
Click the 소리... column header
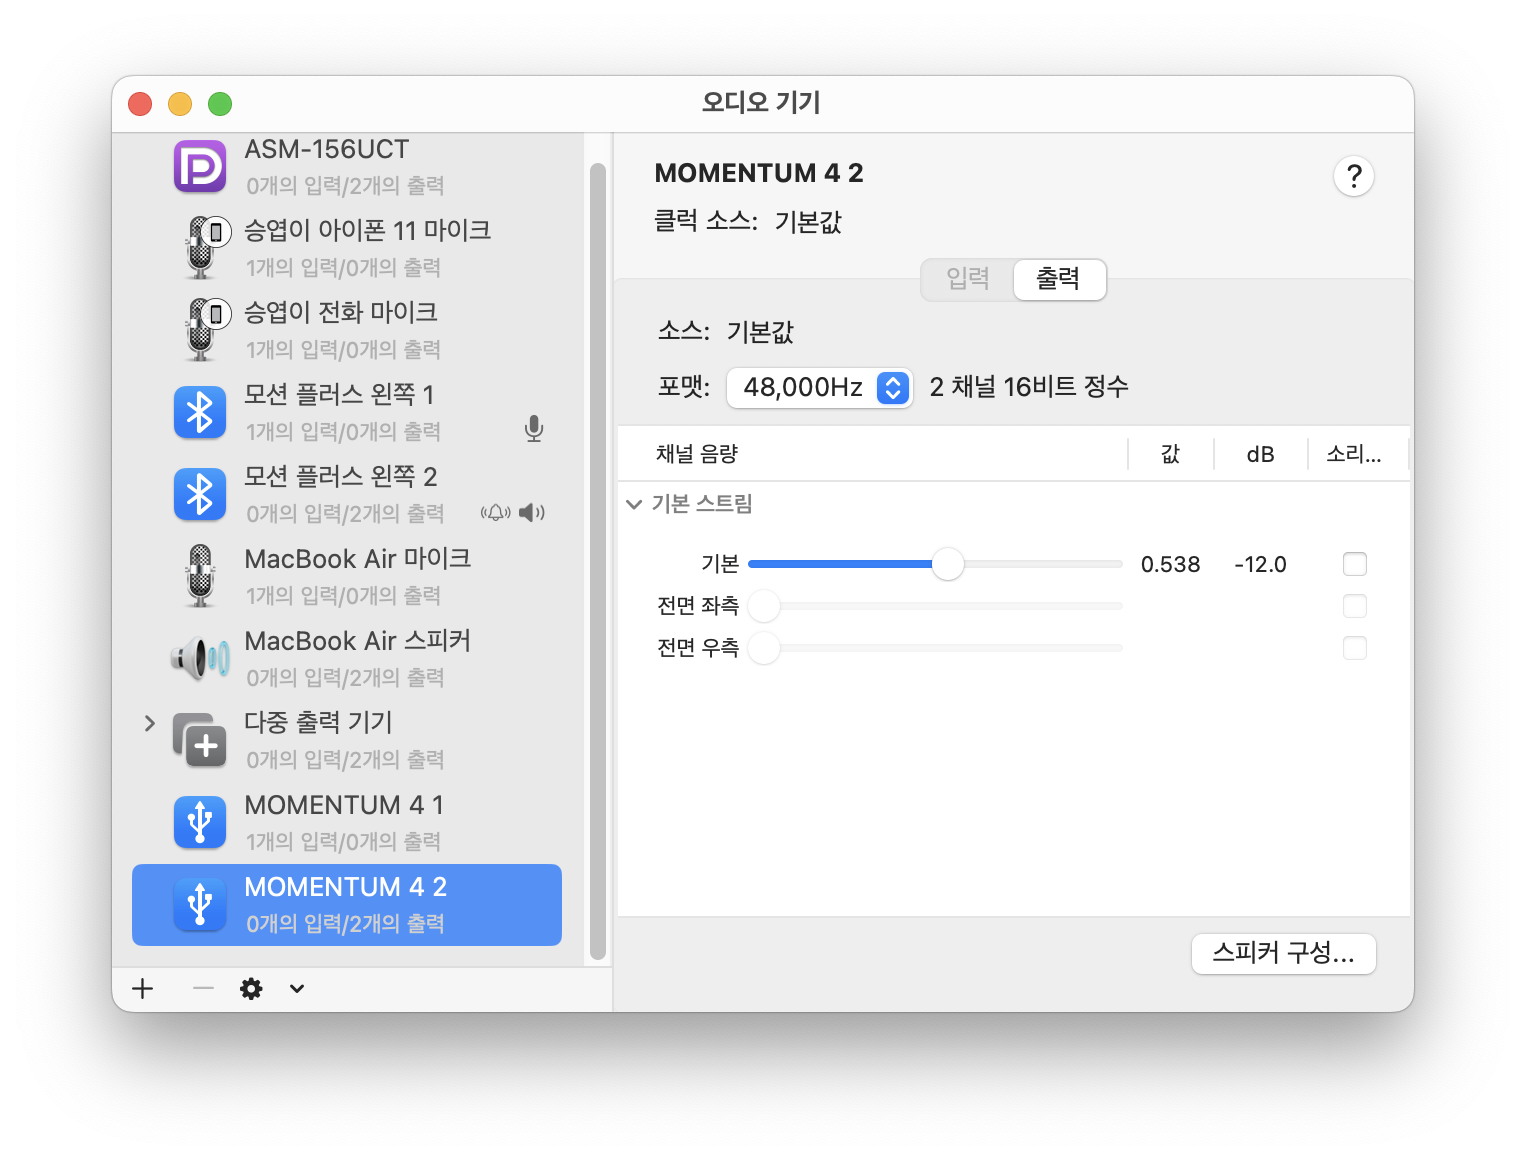pyautogui.click(x=1354, y=454)
